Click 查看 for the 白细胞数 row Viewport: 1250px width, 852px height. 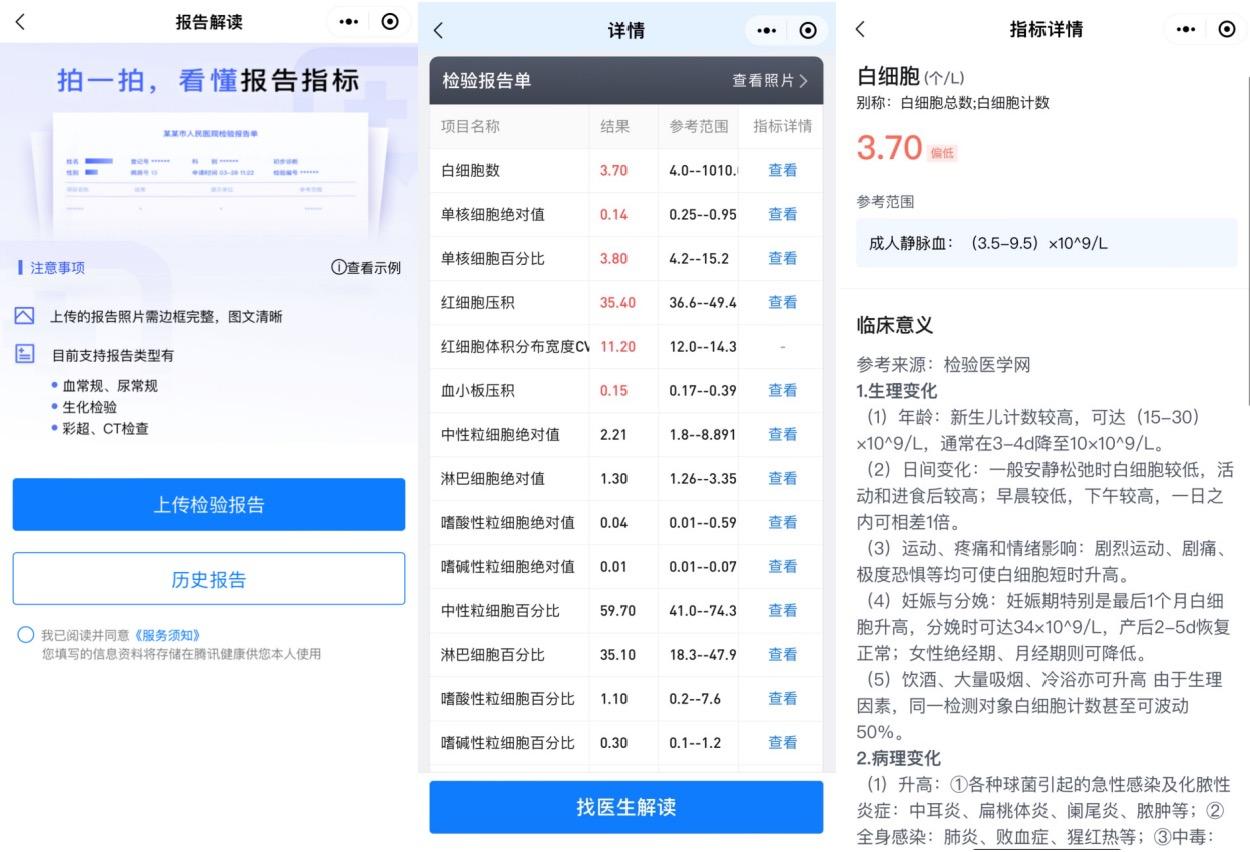tap(782, 170)
